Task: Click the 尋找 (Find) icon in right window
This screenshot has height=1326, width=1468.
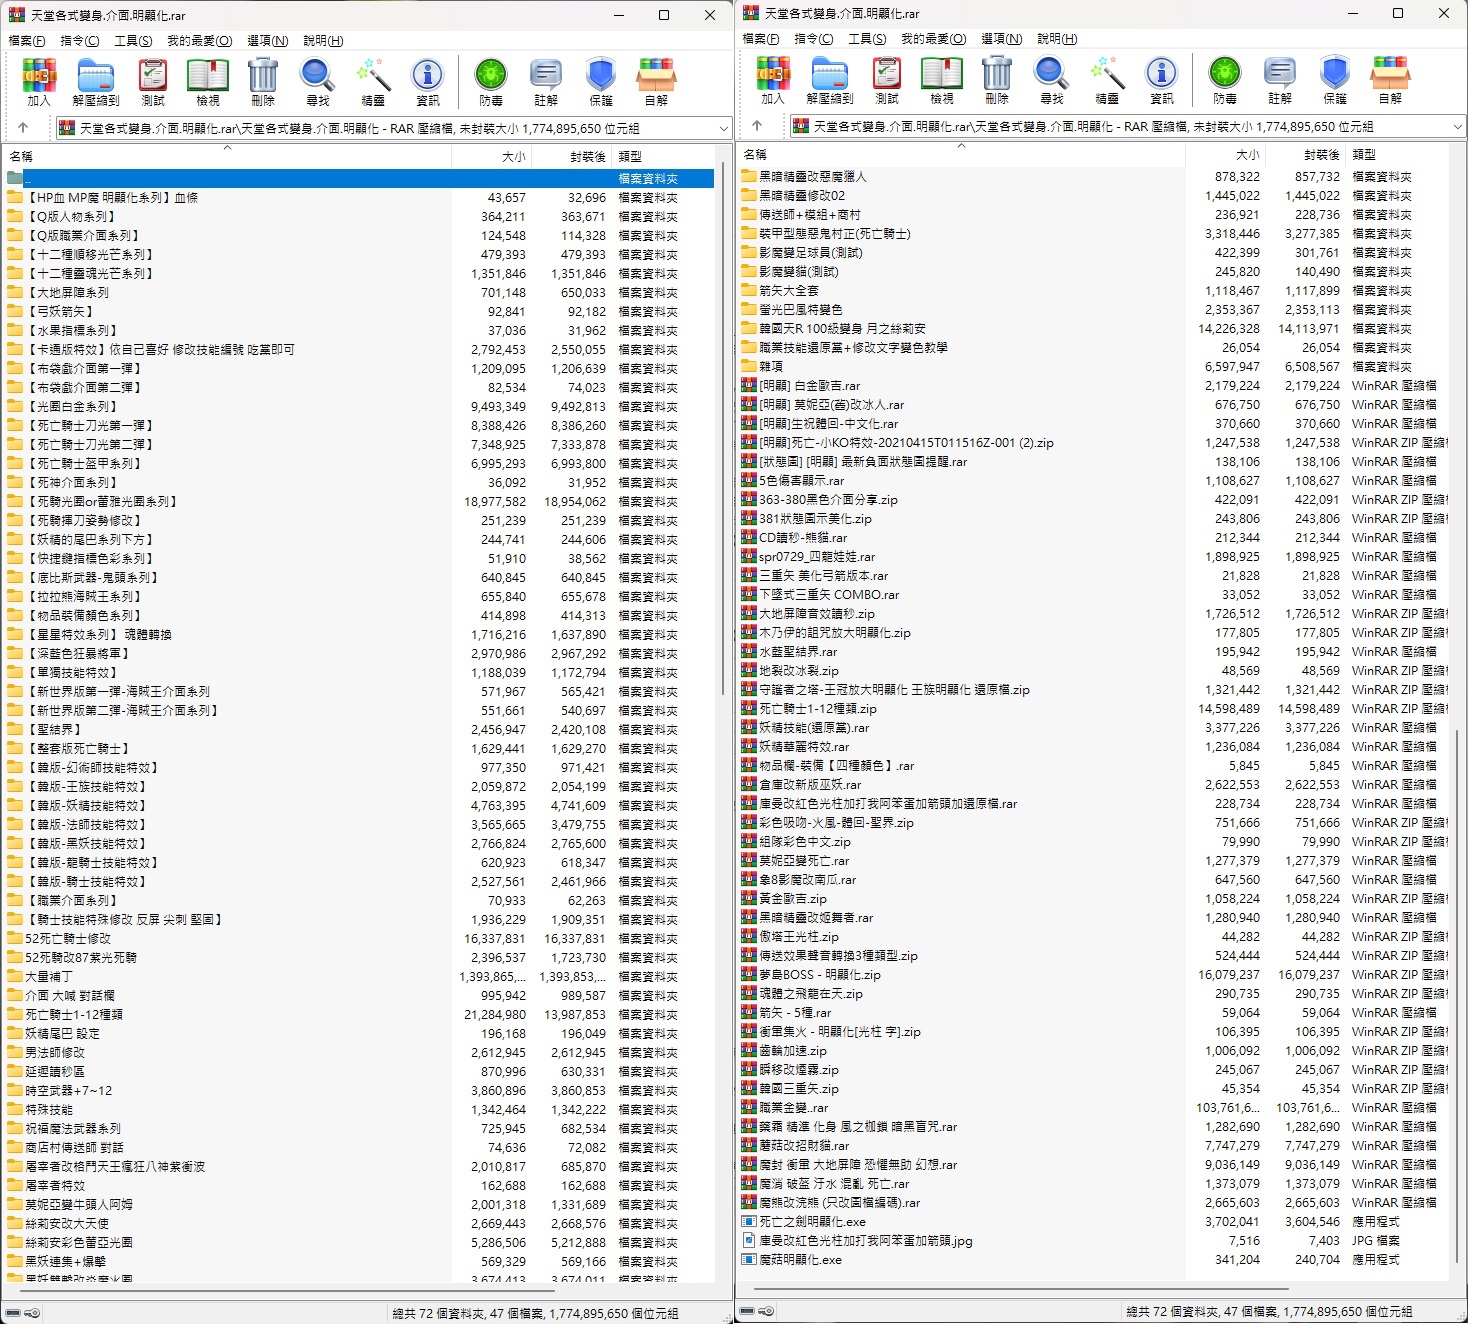Action: point(1052,80)
